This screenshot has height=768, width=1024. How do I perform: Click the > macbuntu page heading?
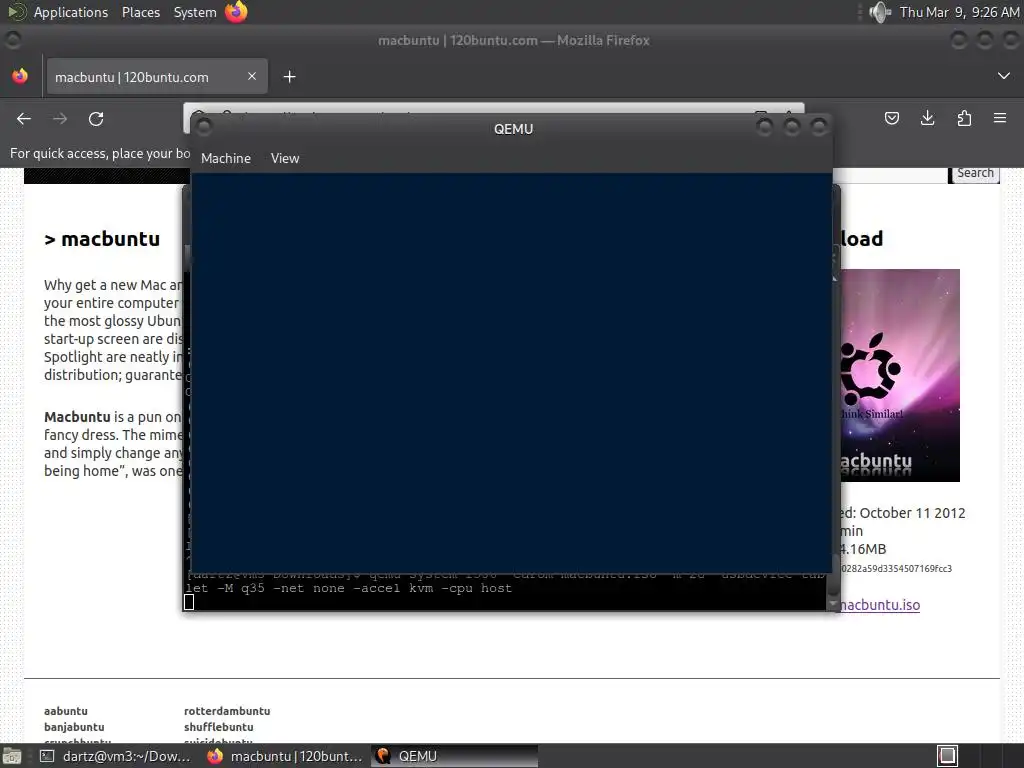pos(102,239)
